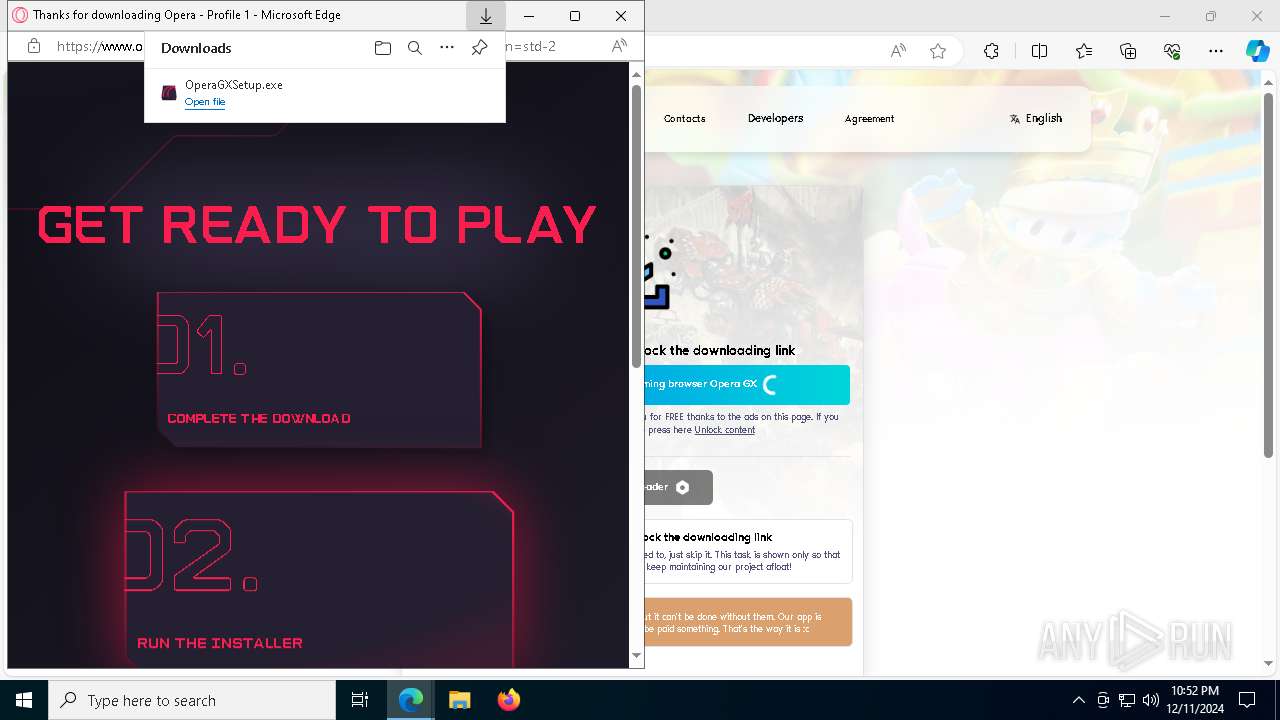Open notification center icon
1280x720 pixels.
tap(1247, 700)
